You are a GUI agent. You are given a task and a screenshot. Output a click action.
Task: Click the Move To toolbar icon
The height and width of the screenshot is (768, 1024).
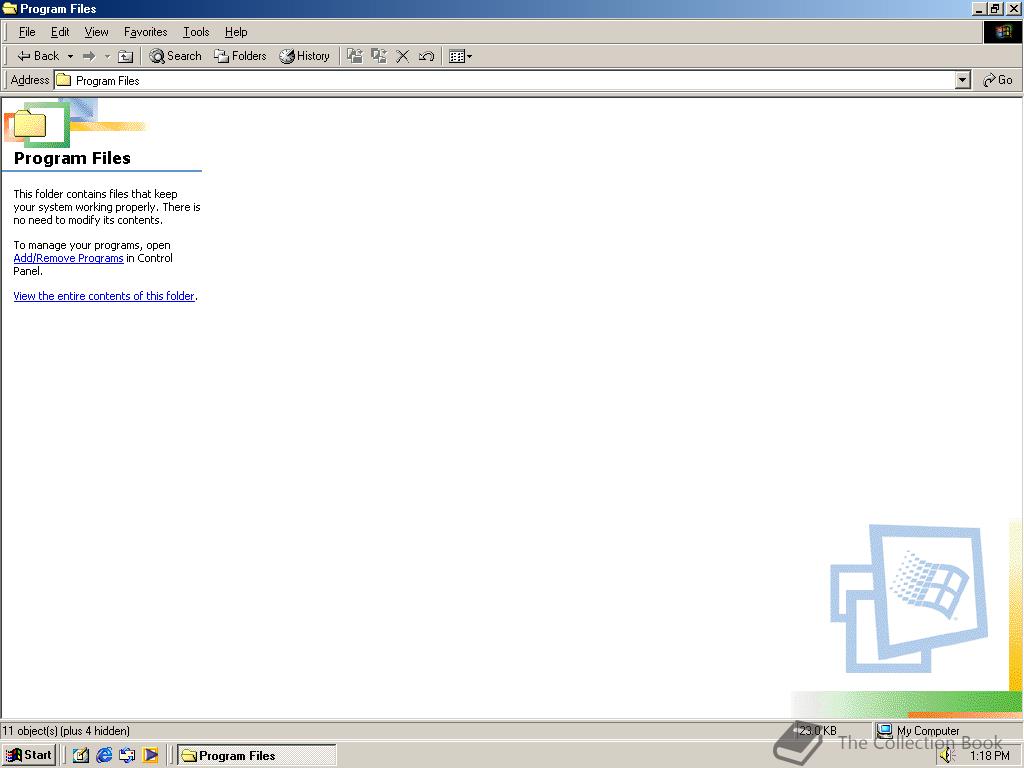pyautogui.click(x=354, y=56)
